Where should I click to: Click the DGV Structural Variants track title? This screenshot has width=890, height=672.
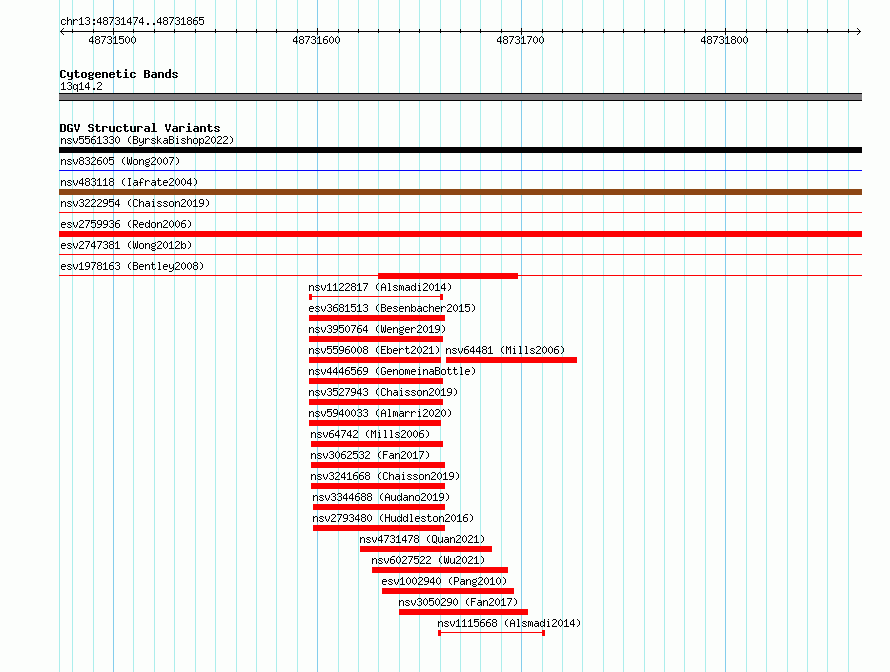pos(140,128)
